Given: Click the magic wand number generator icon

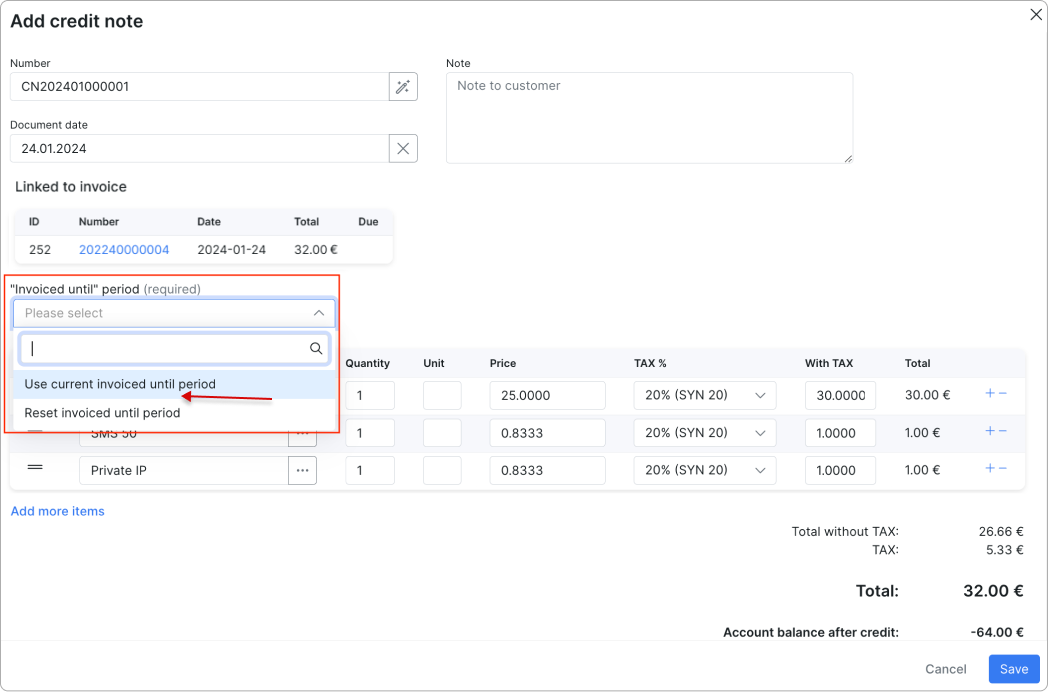Looking at the screenshot, I should pos(403,87).
